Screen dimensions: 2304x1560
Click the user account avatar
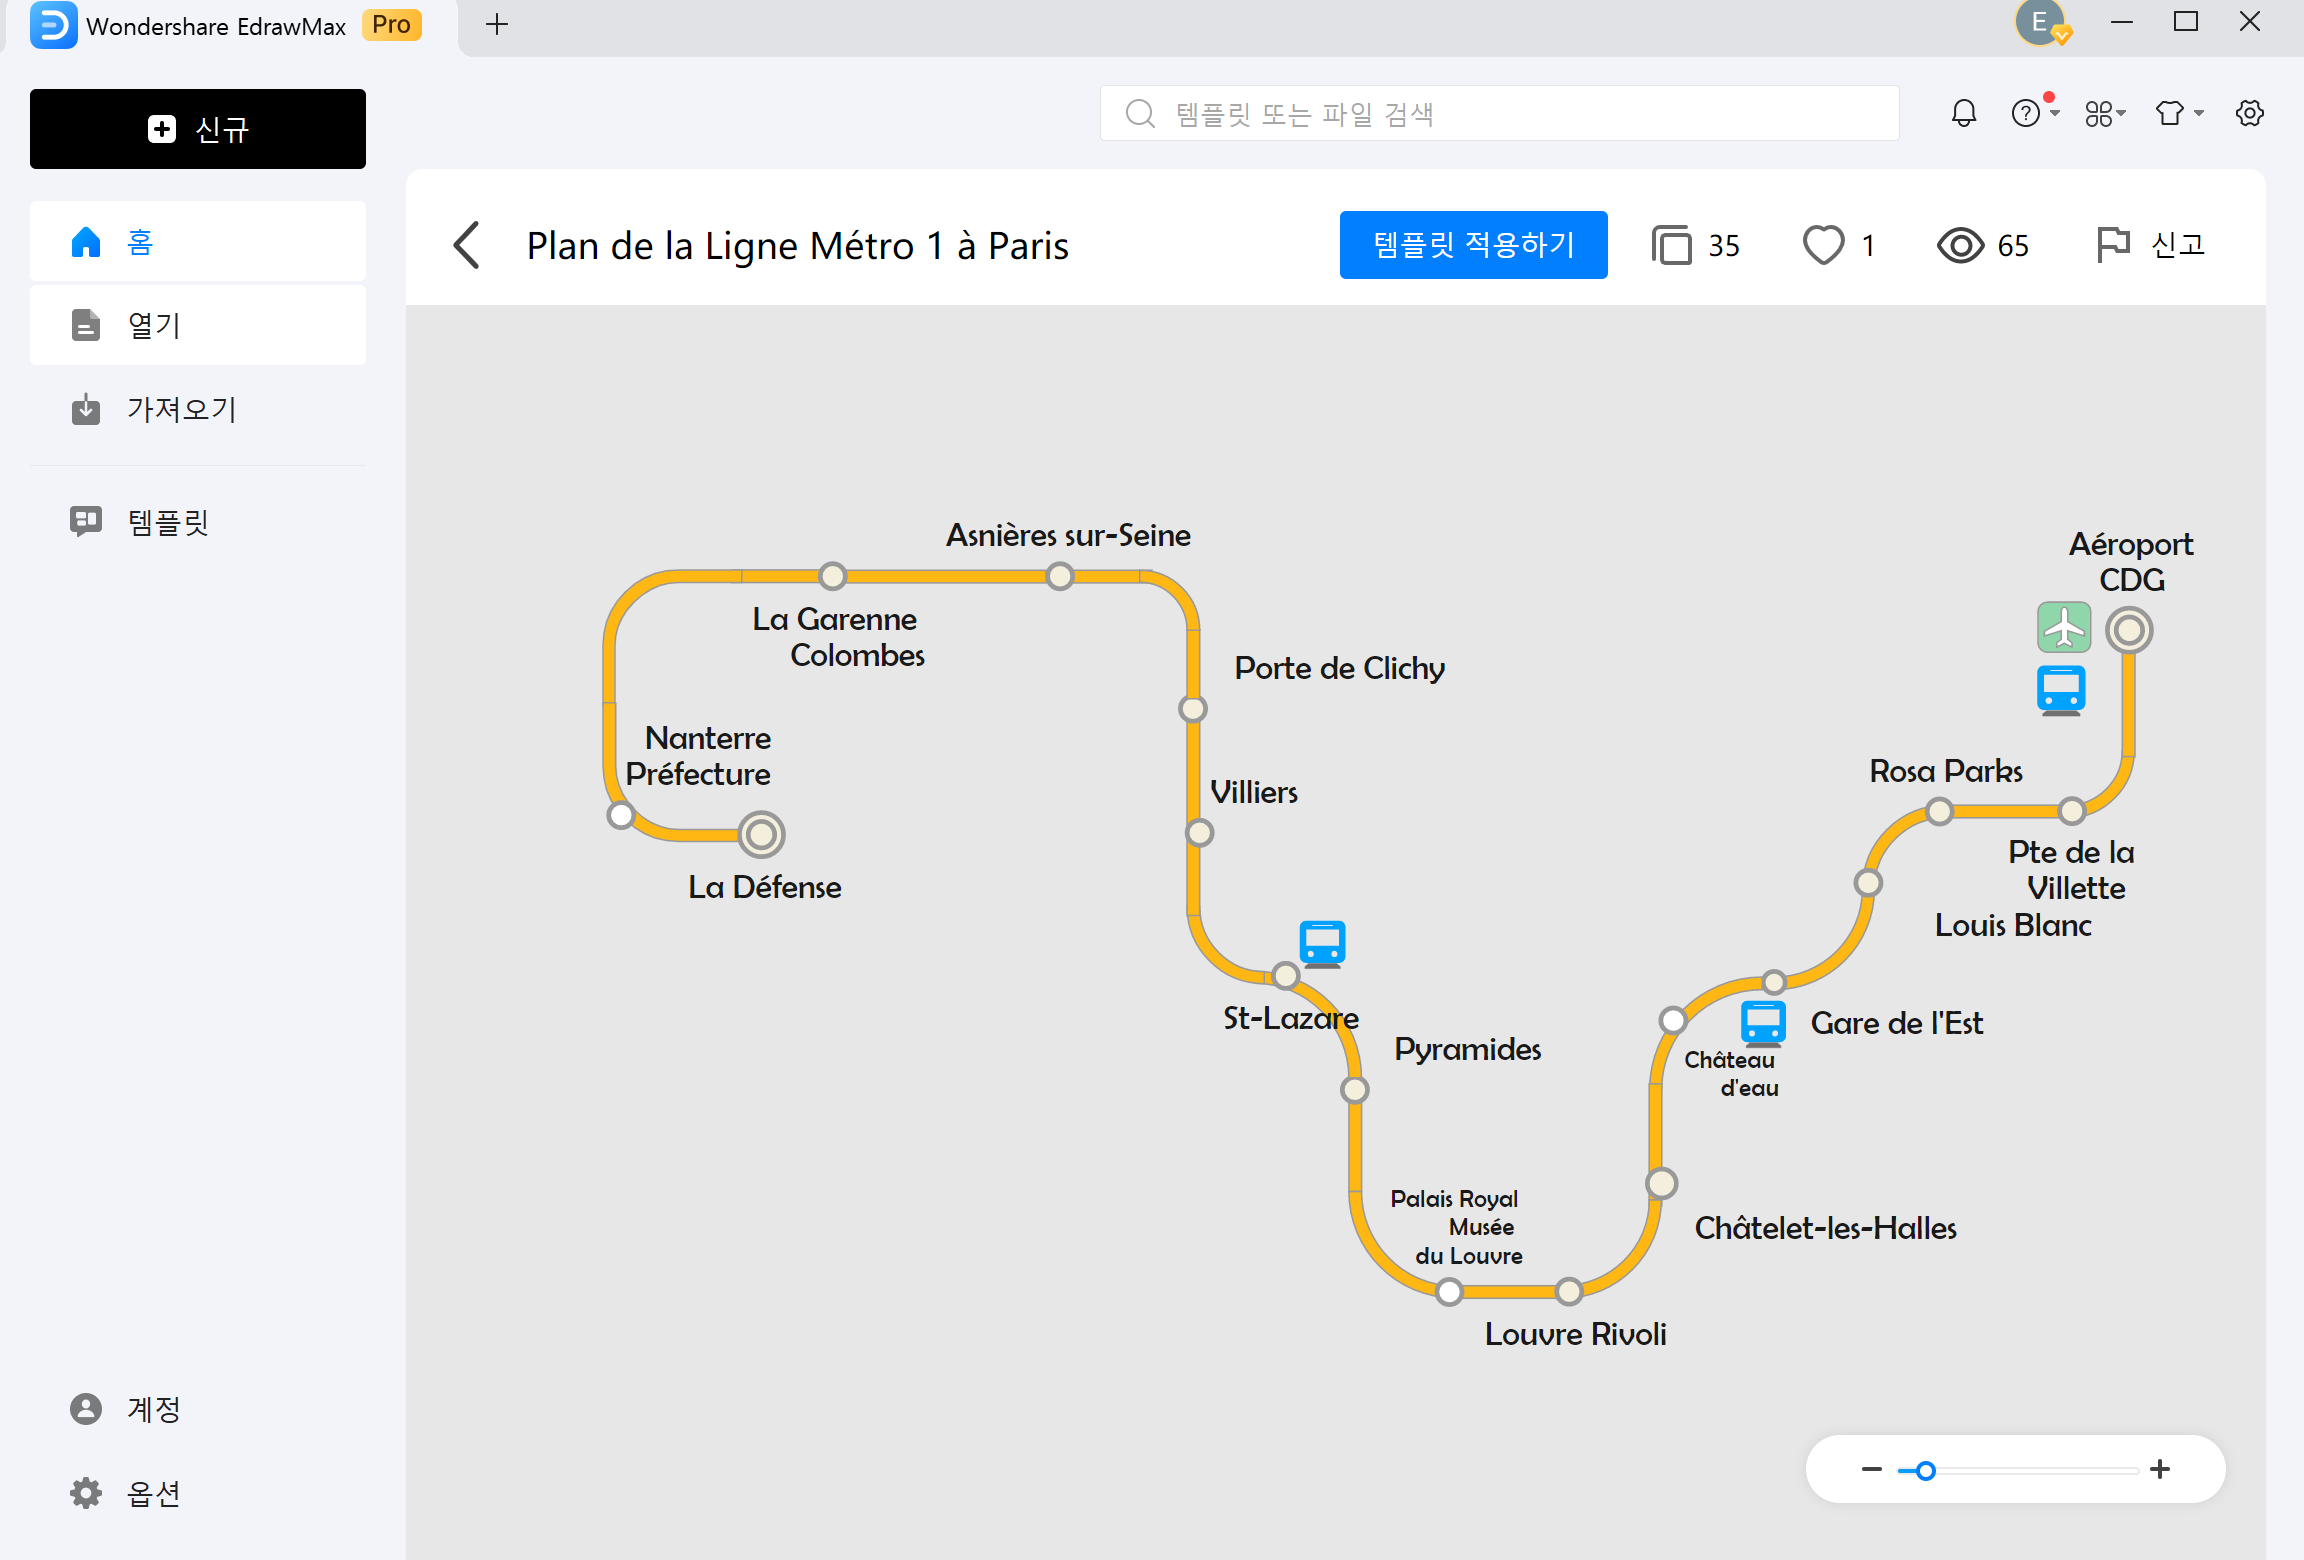pyautogui.click(x=2040, y=22)
